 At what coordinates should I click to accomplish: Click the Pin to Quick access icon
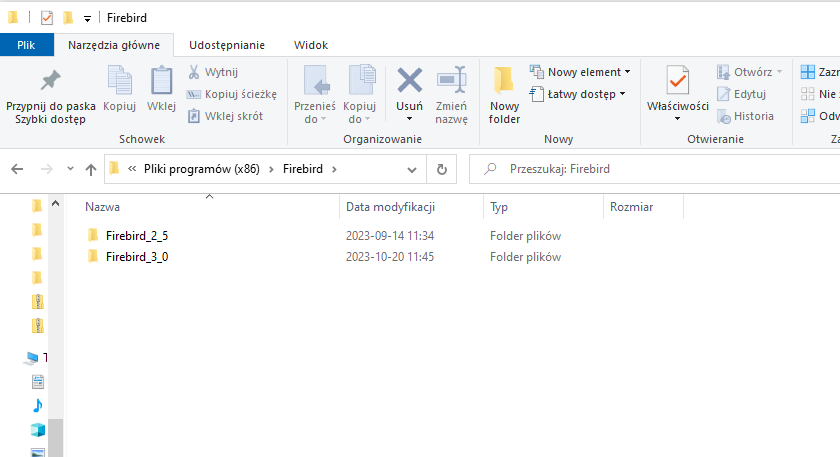click(50, 80)
